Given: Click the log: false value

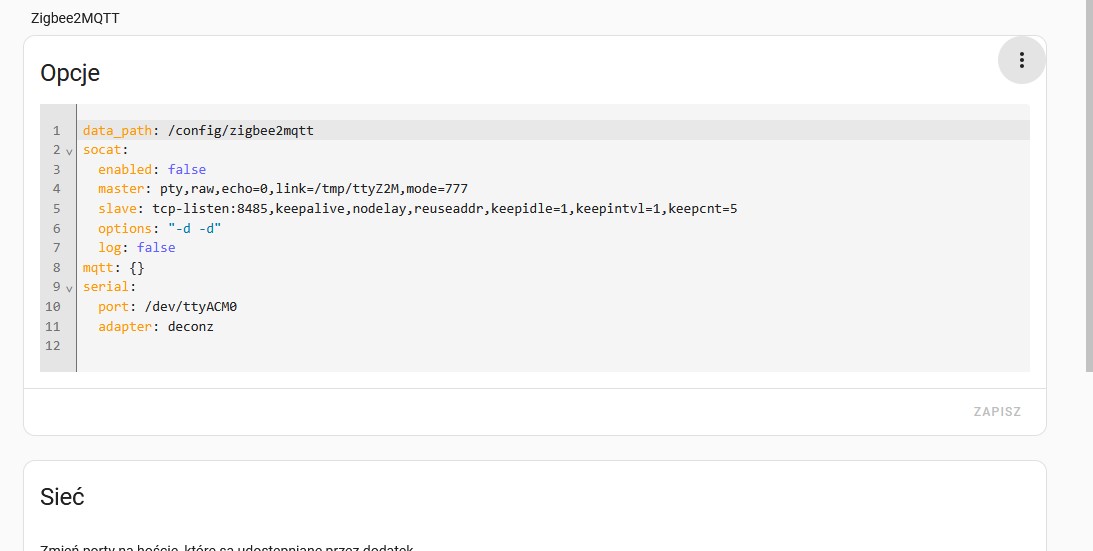Looking at the screenshot, I should tap(156, 248).
